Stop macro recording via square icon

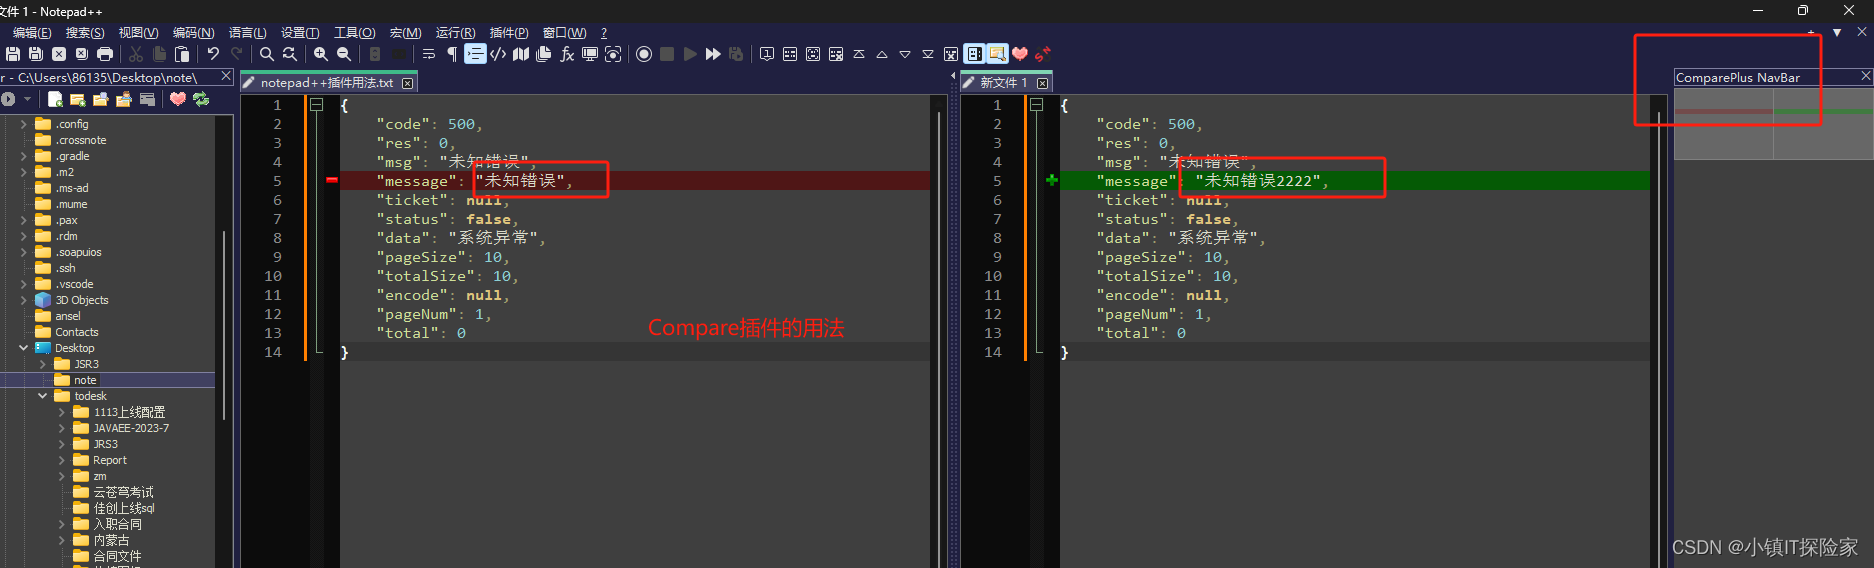coord(667,54)
